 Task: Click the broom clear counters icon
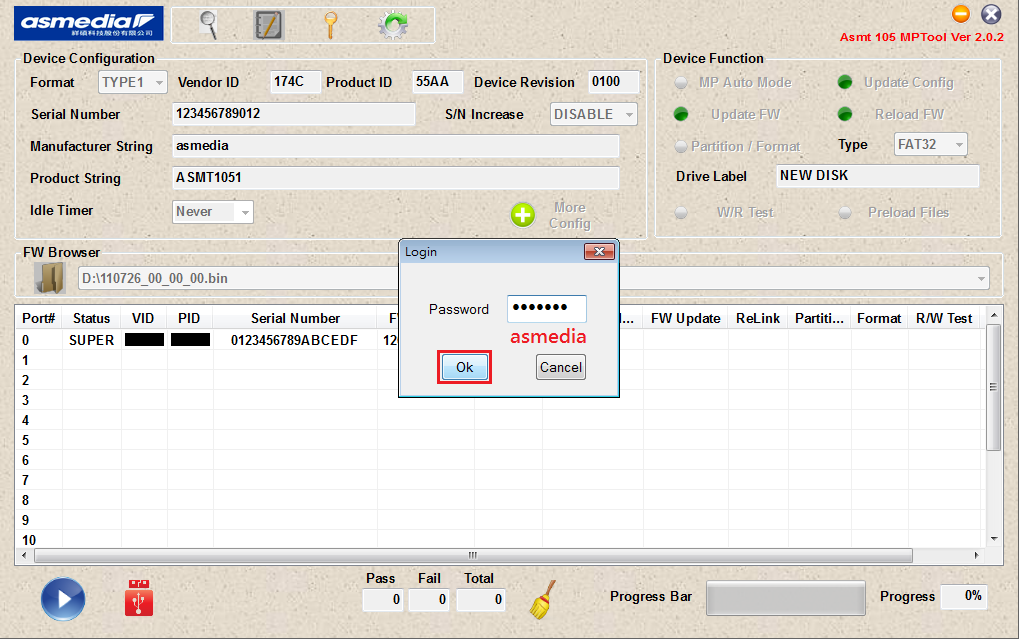(543, 599)
